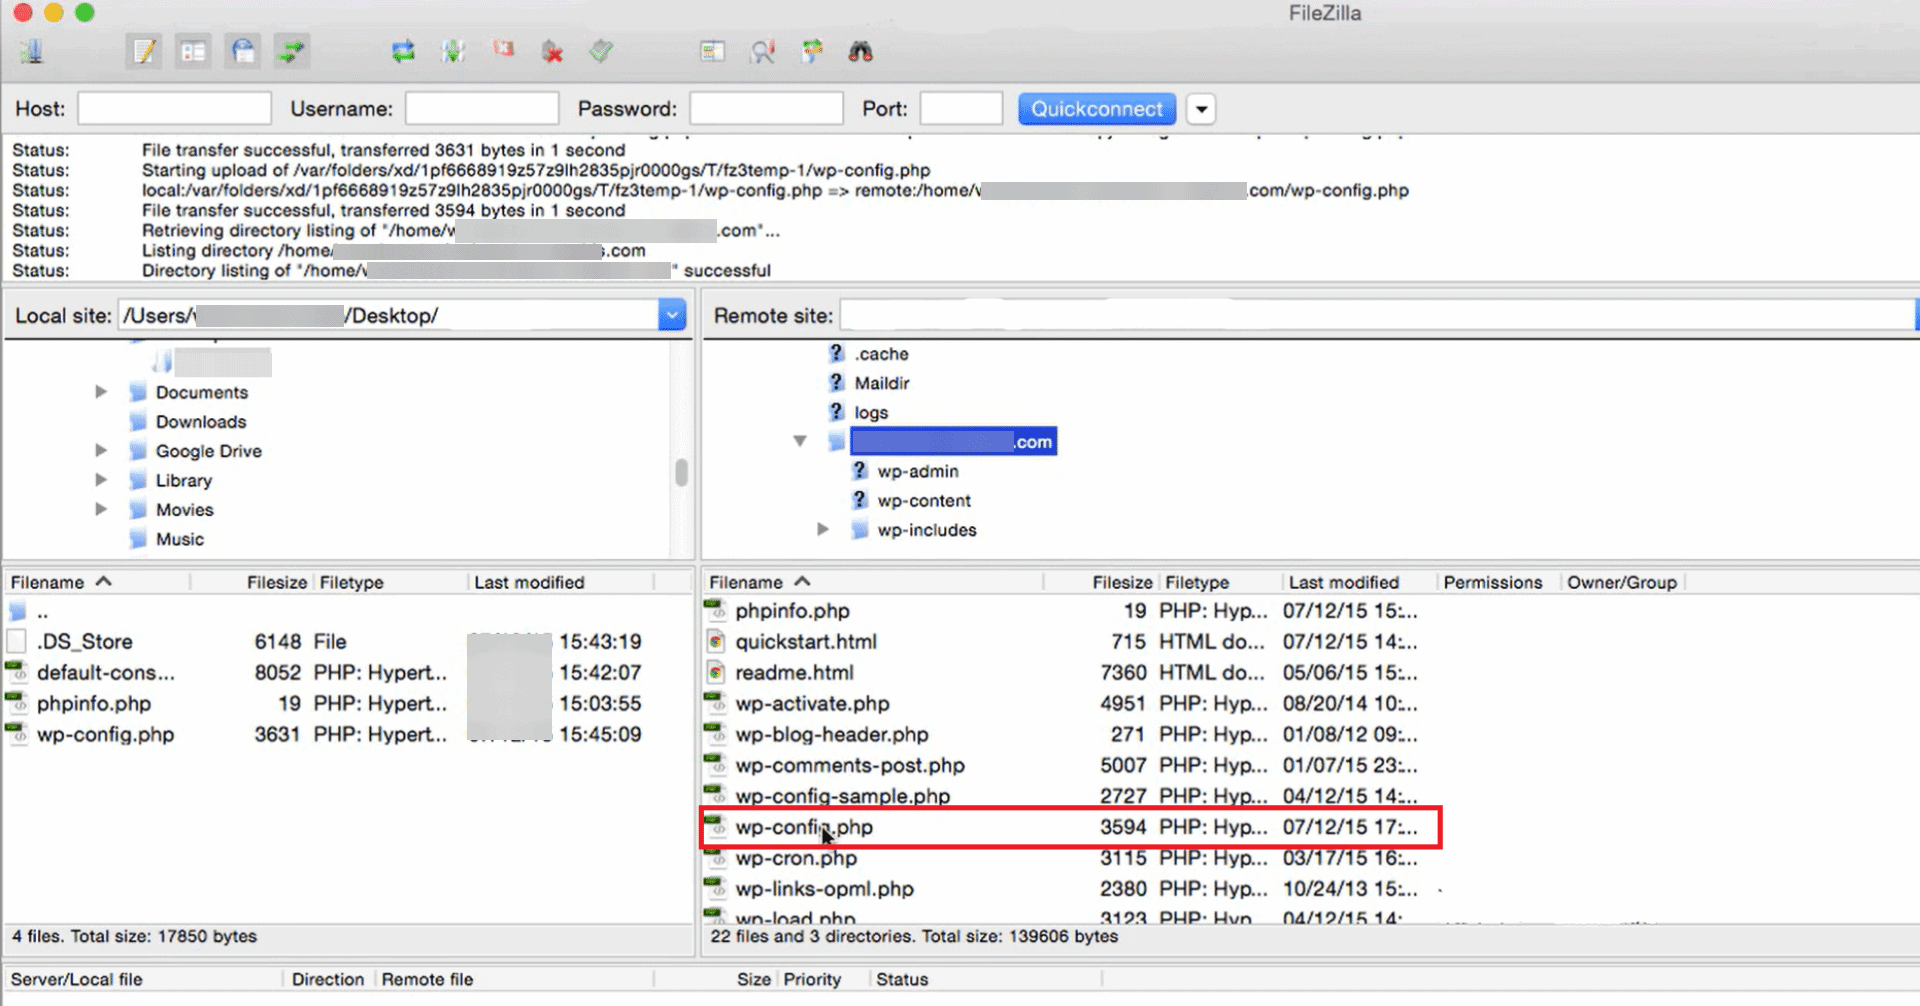
Task: Cancel the current operation
Action: (503, 51)
